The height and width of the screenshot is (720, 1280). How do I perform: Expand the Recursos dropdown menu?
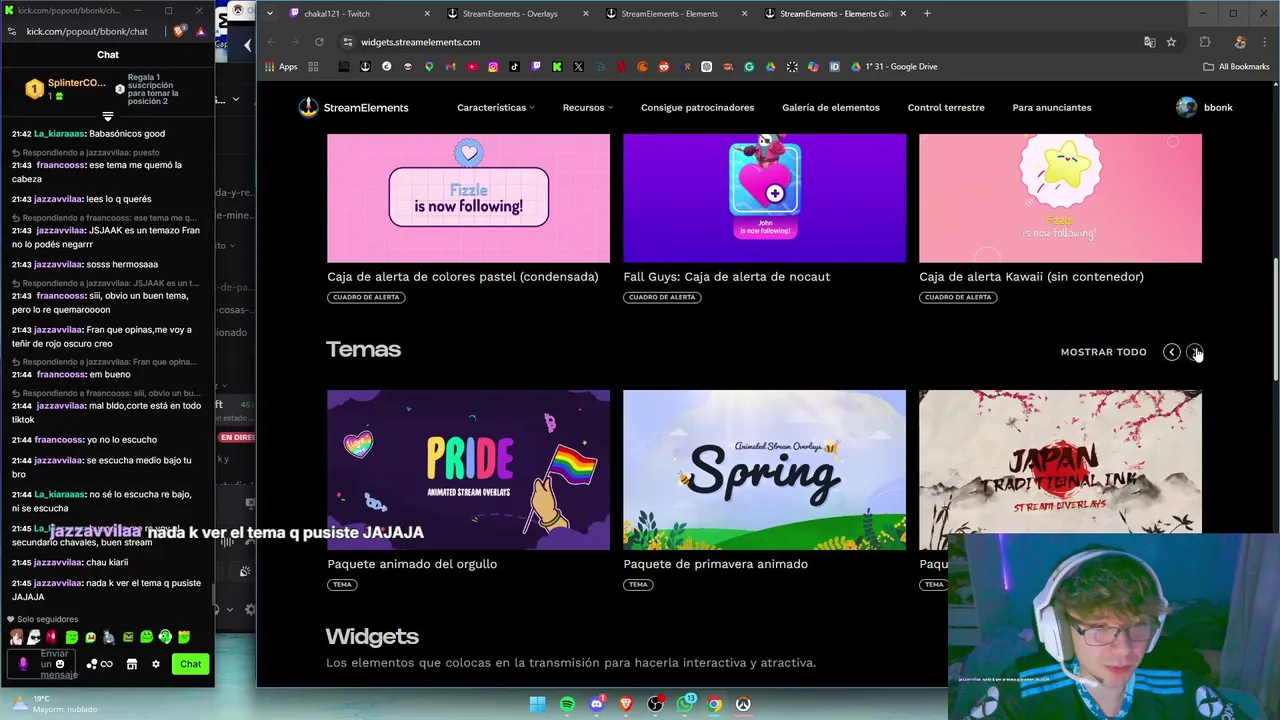click(587, 107)
